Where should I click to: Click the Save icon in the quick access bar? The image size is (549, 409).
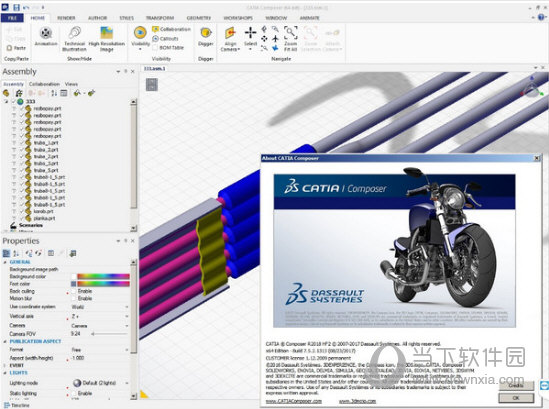(16, 7)
